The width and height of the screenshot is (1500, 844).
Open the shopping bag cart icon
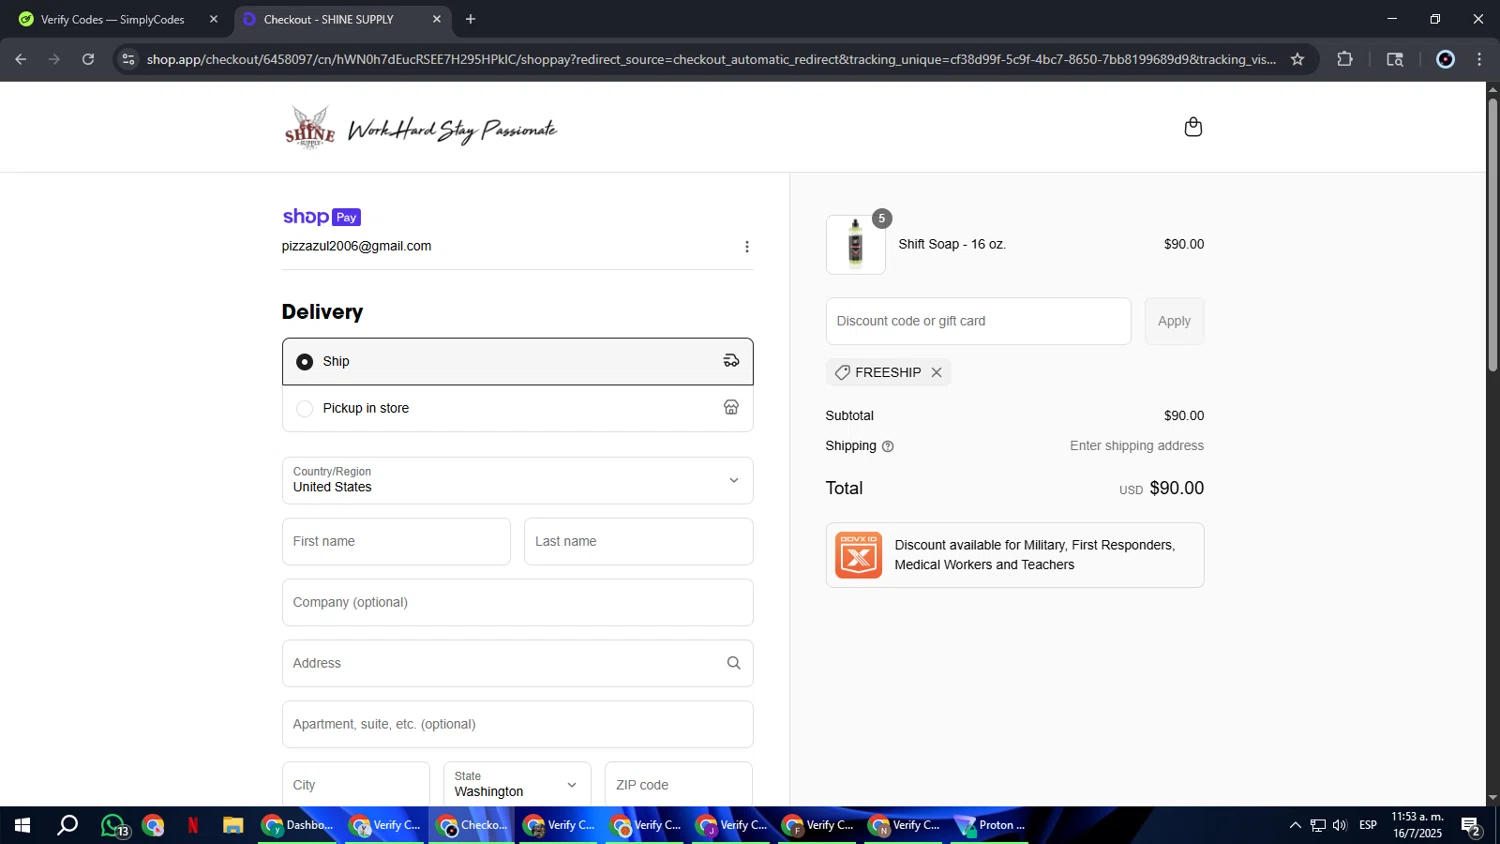point(1193,127)
